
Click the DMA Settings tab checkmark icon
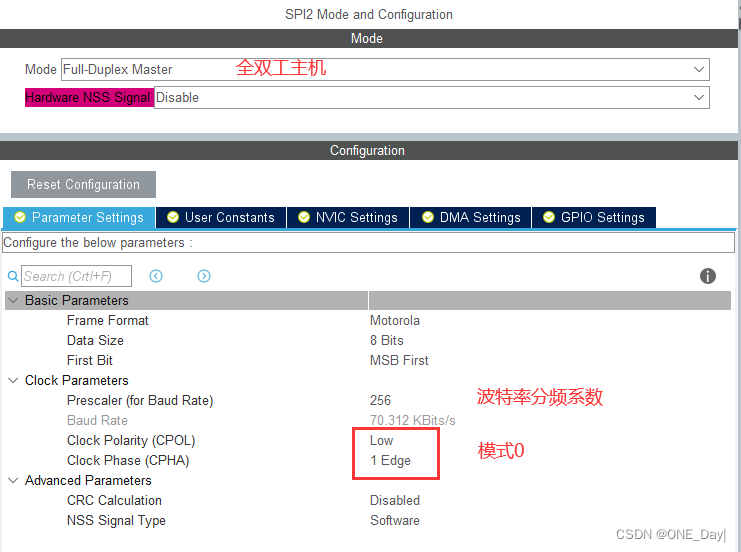pyautogui.click(x=428, y=217)
